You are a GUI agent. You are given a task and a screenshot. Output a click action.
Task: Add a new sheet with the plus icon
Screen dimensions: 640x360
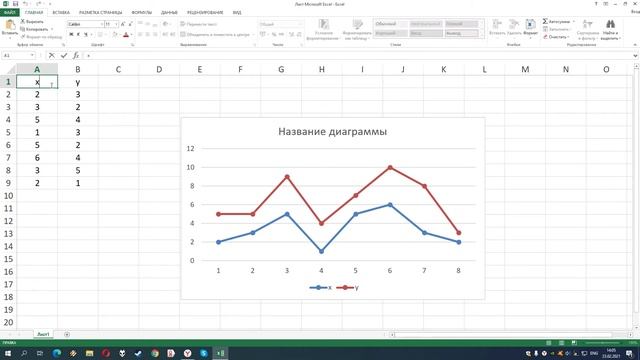pyautogui.click(x=67, y=334)
